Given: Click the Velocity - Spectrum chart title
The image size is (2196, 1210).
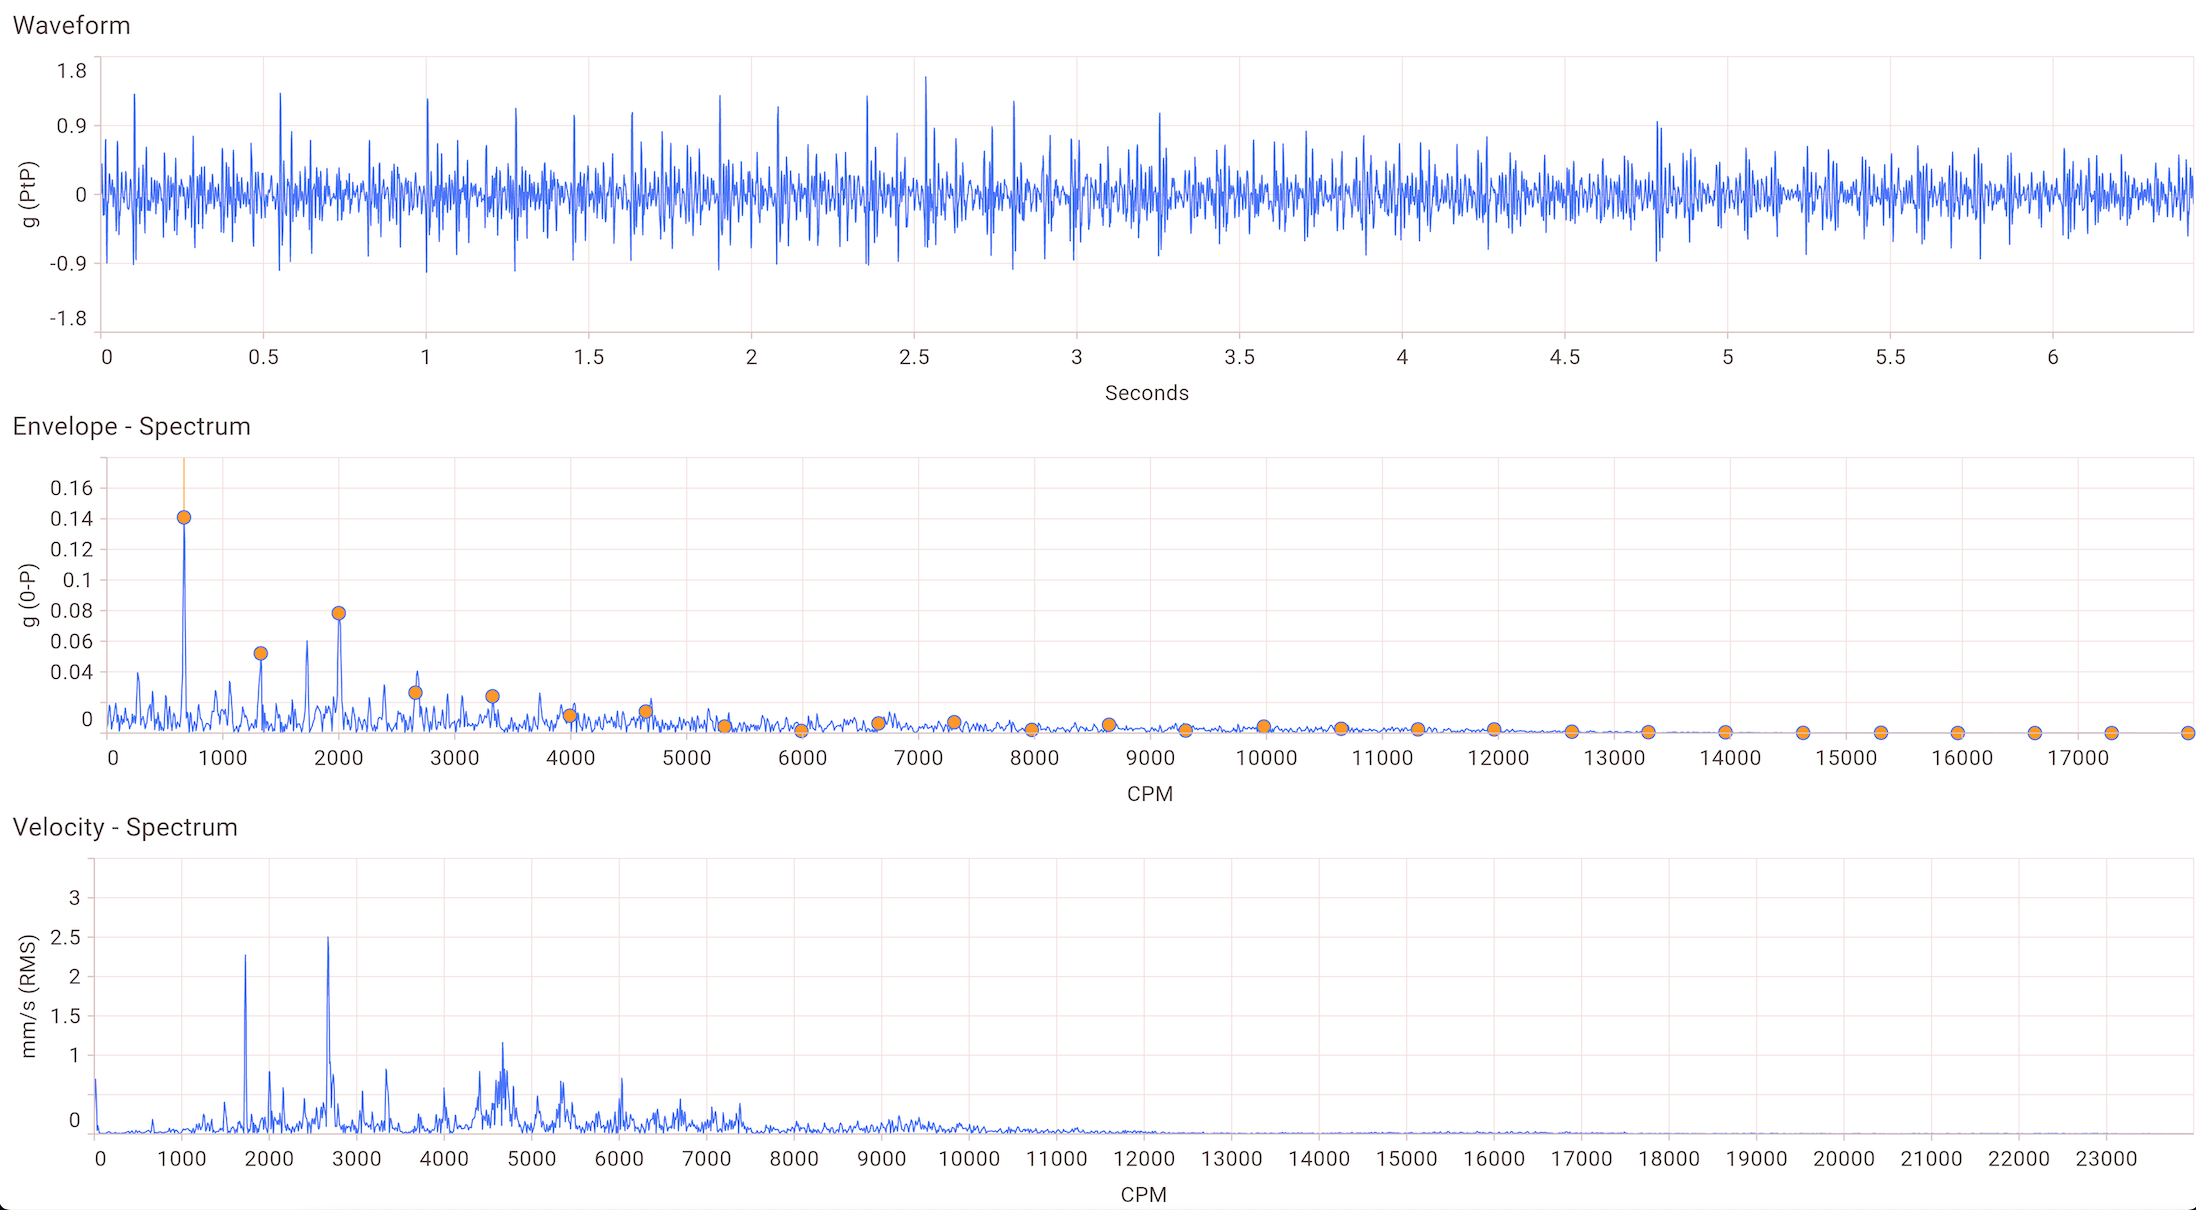Looking at the screenshot, I should coord(125,827).
